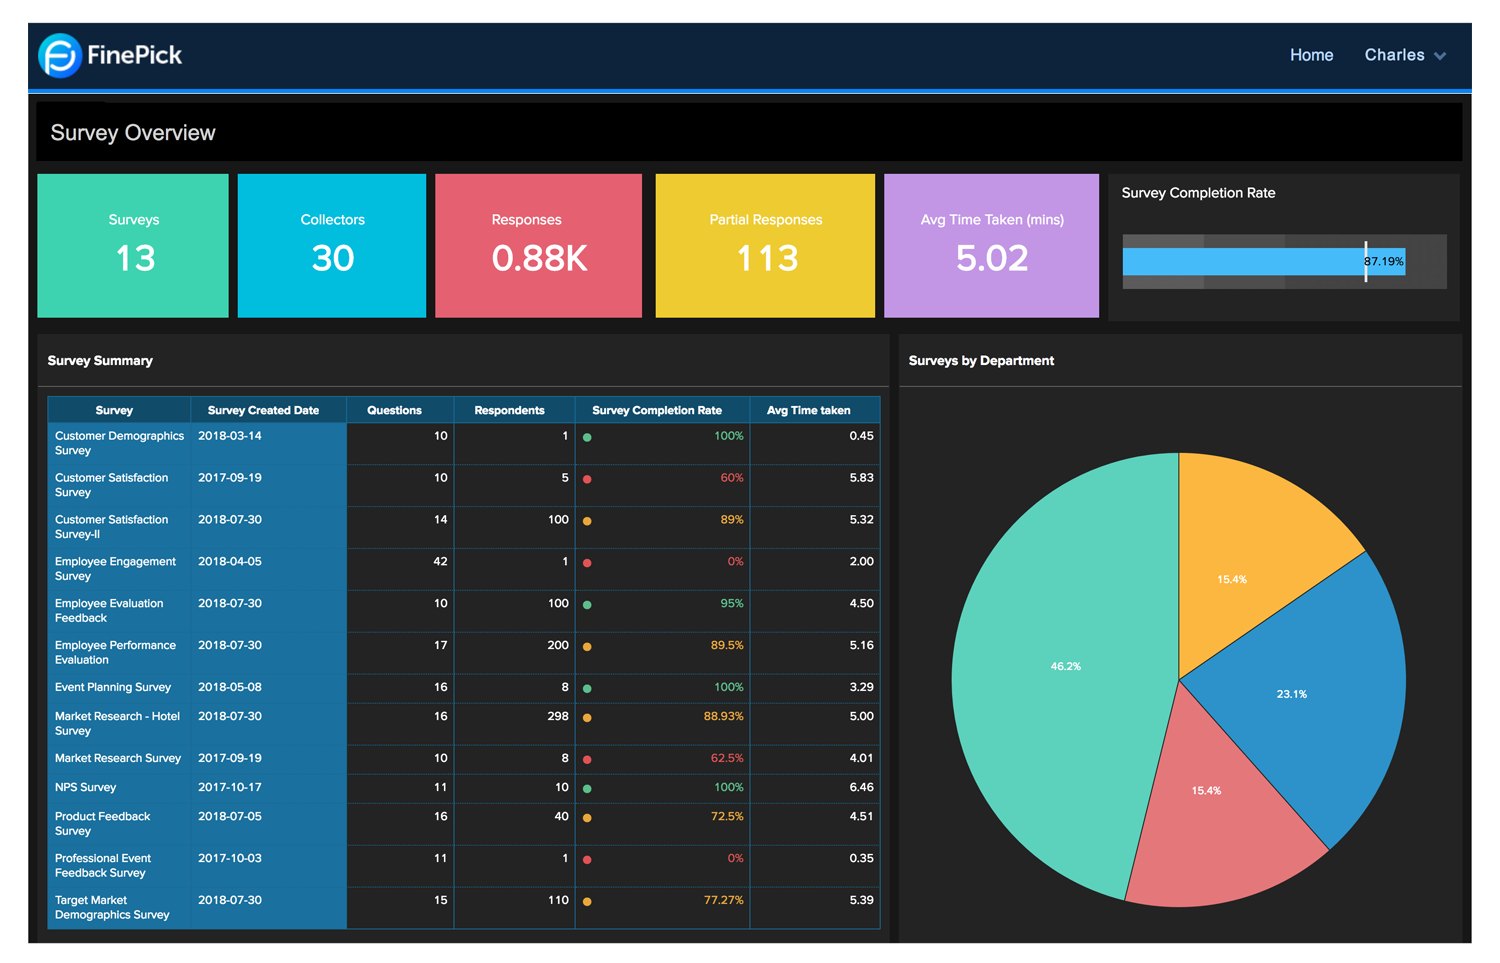
Task: Click the orange dot for Target Market Demographics Survey
Action: point(587,900)
